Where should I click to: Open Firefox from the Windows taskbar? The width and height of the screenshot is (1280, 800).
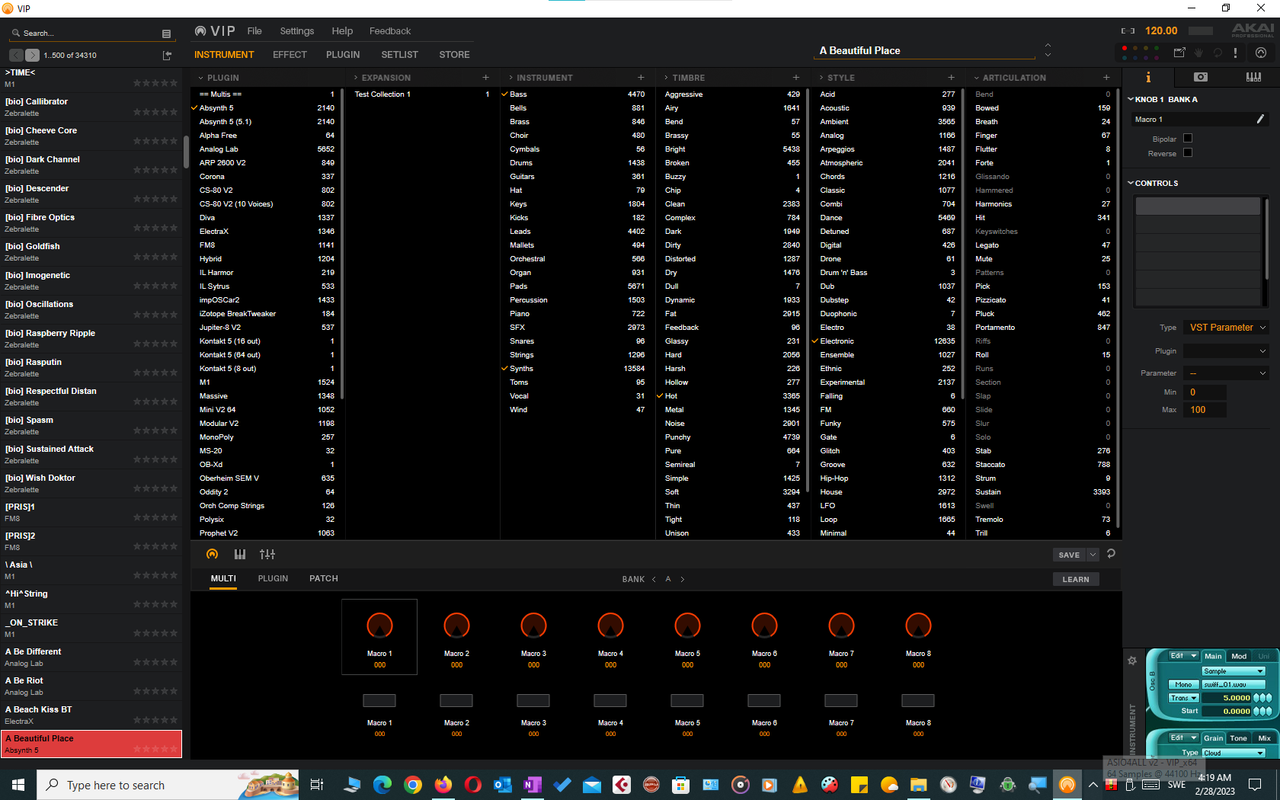pyautogui.click(x=443, y=785)
